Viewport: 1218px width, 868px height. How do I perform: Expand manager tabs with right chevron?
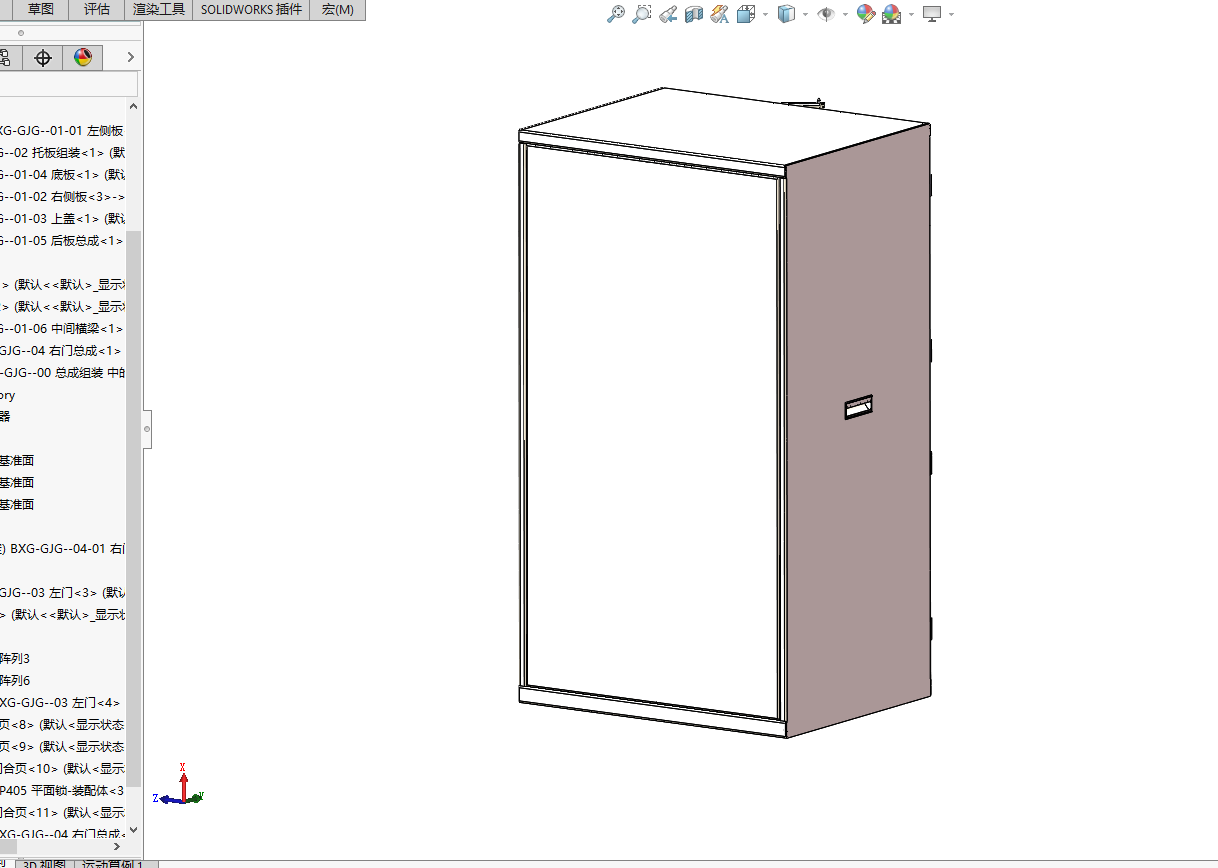pos(130,58)
